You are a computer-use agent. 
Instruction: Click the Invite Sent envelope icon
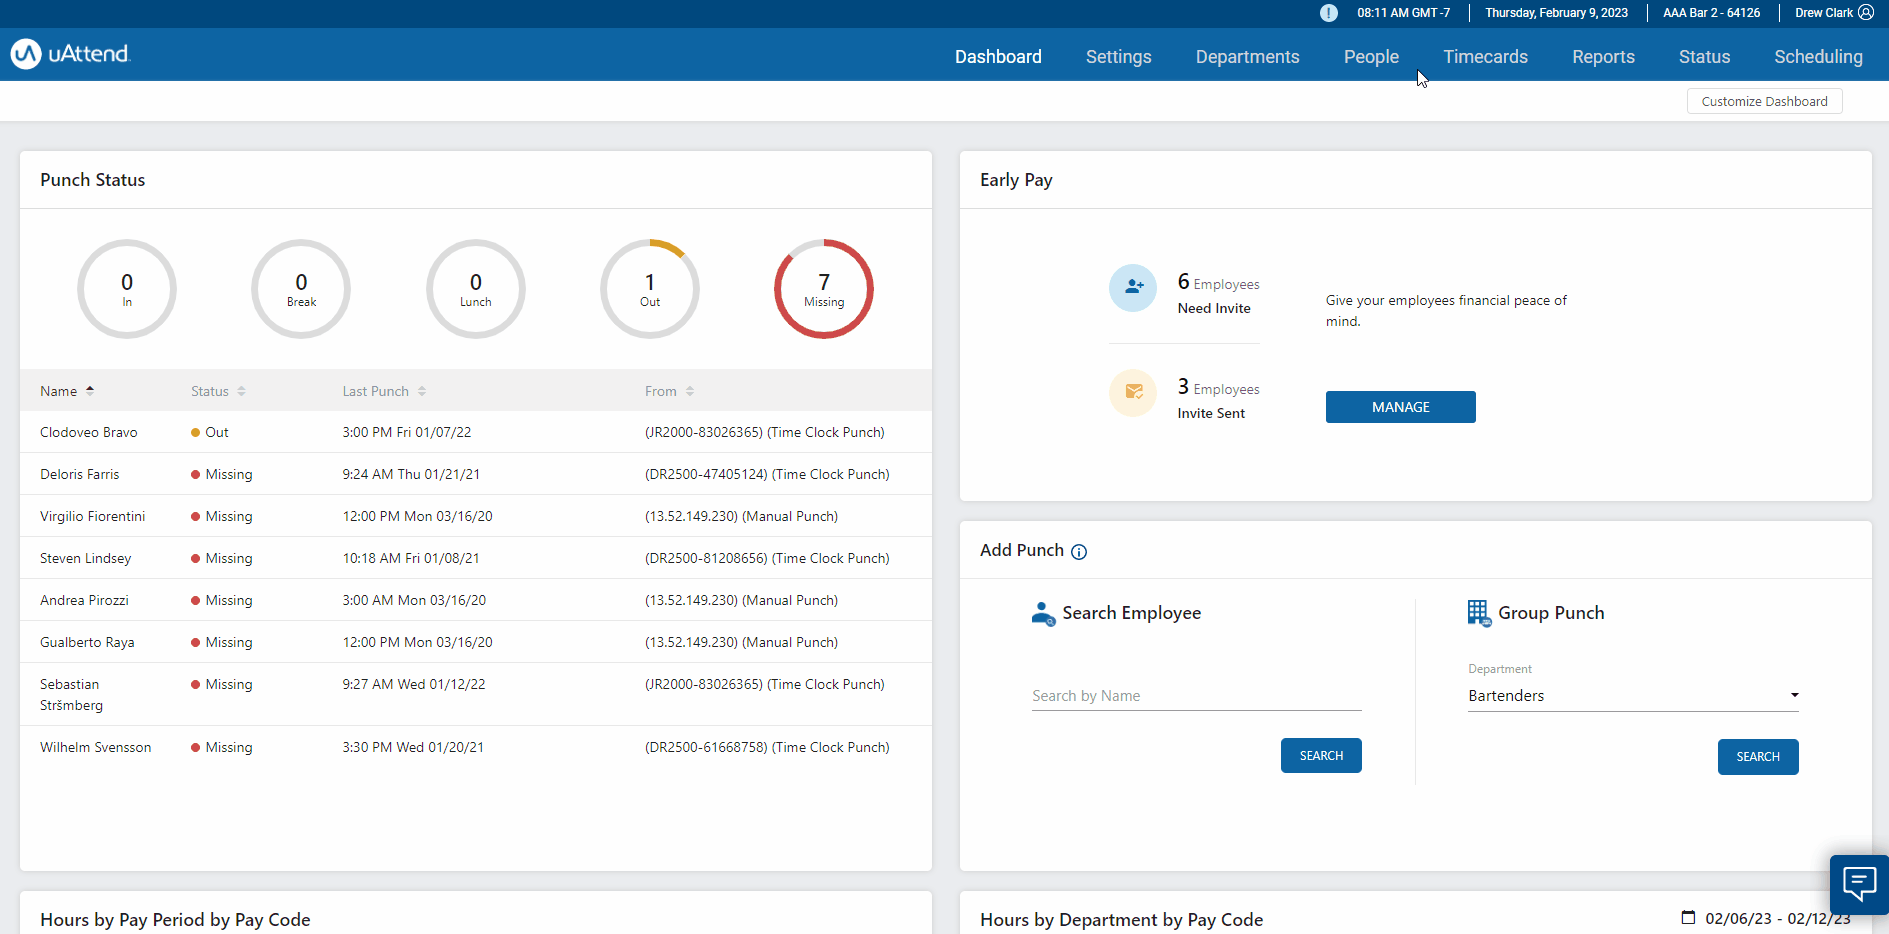coord(1133,393)
